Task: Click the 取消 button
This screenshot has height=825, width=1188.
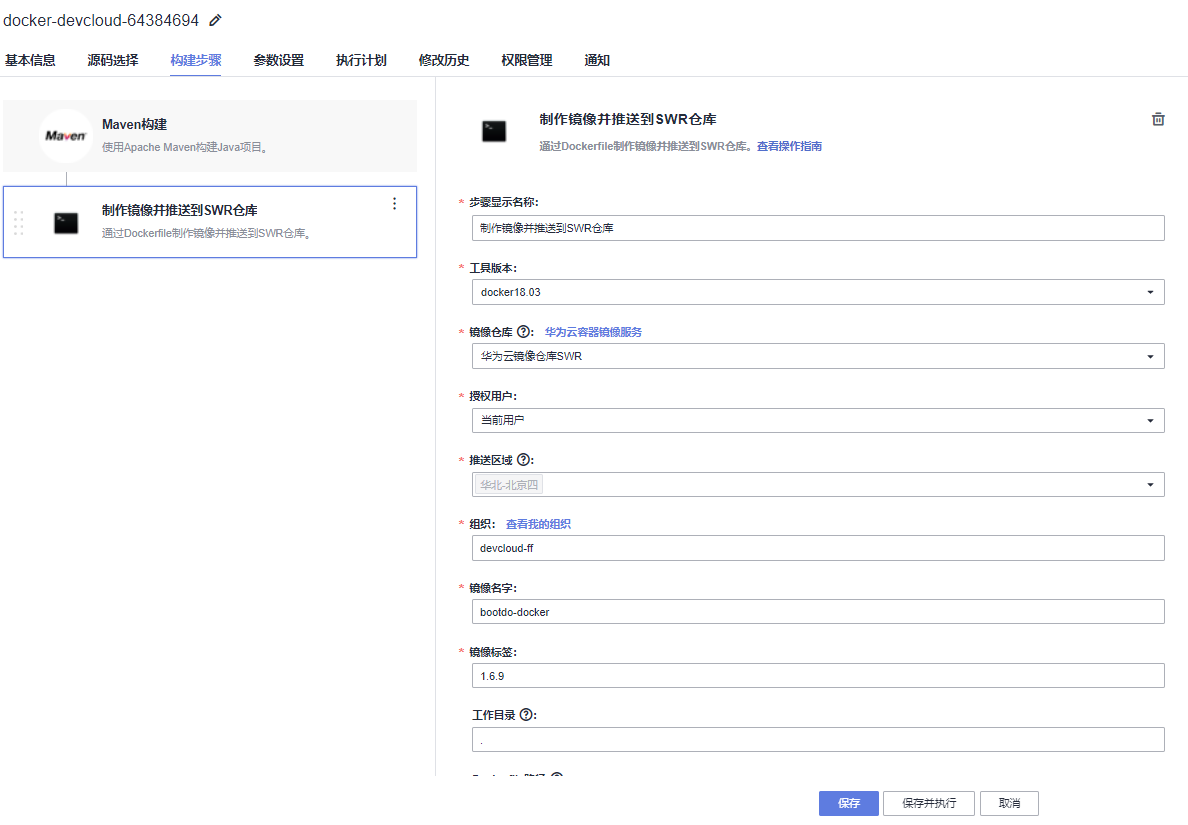Action: click(x=1009, y=803)
